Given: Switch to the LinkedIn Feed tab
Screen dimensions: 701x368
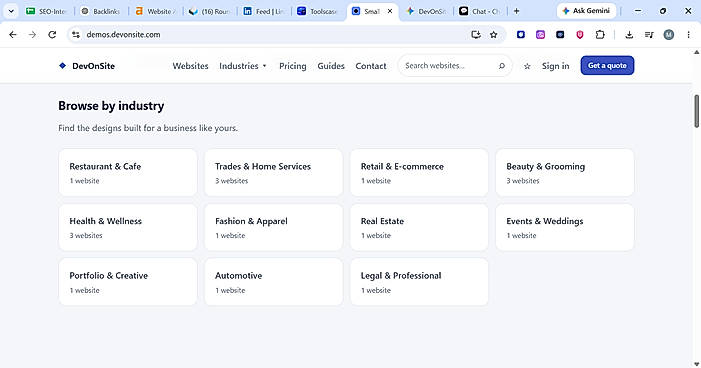Looking at the screenshot, I should (x=264, y=11).
